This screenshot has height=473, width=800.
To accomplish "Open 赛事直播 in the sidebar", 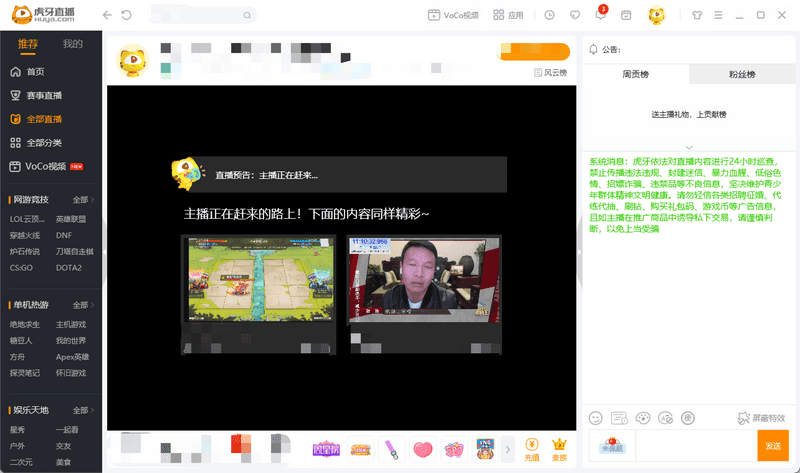I will point(44,95).
